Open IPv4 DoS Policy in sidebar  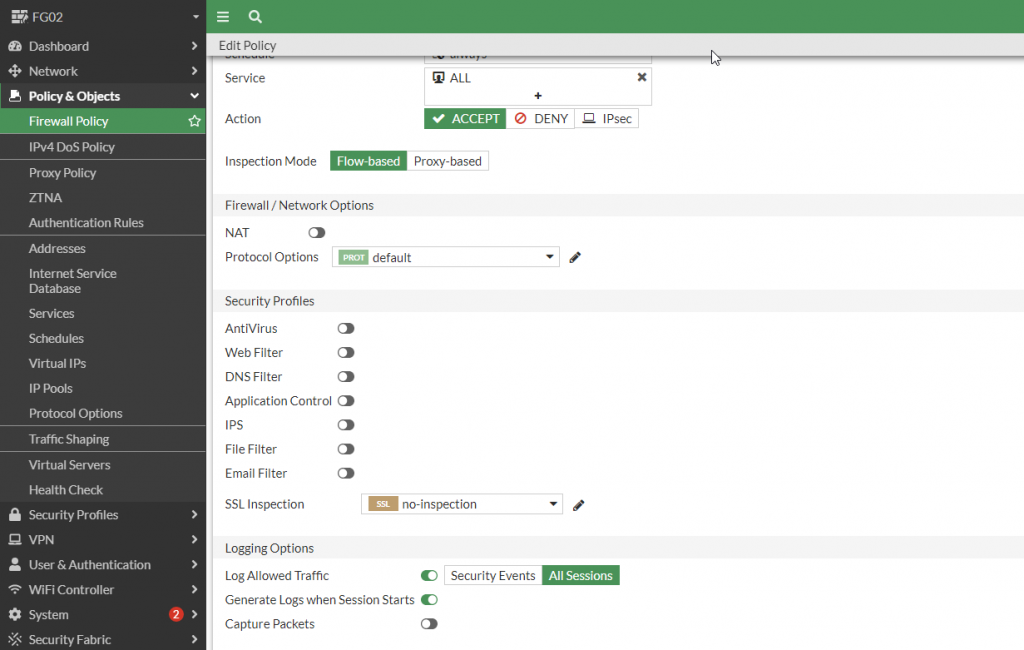[72, 147]
